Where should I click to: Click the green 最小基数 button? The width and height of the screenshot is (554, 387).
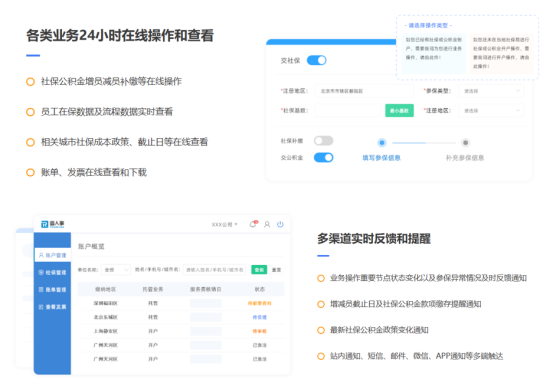point(399,111)
